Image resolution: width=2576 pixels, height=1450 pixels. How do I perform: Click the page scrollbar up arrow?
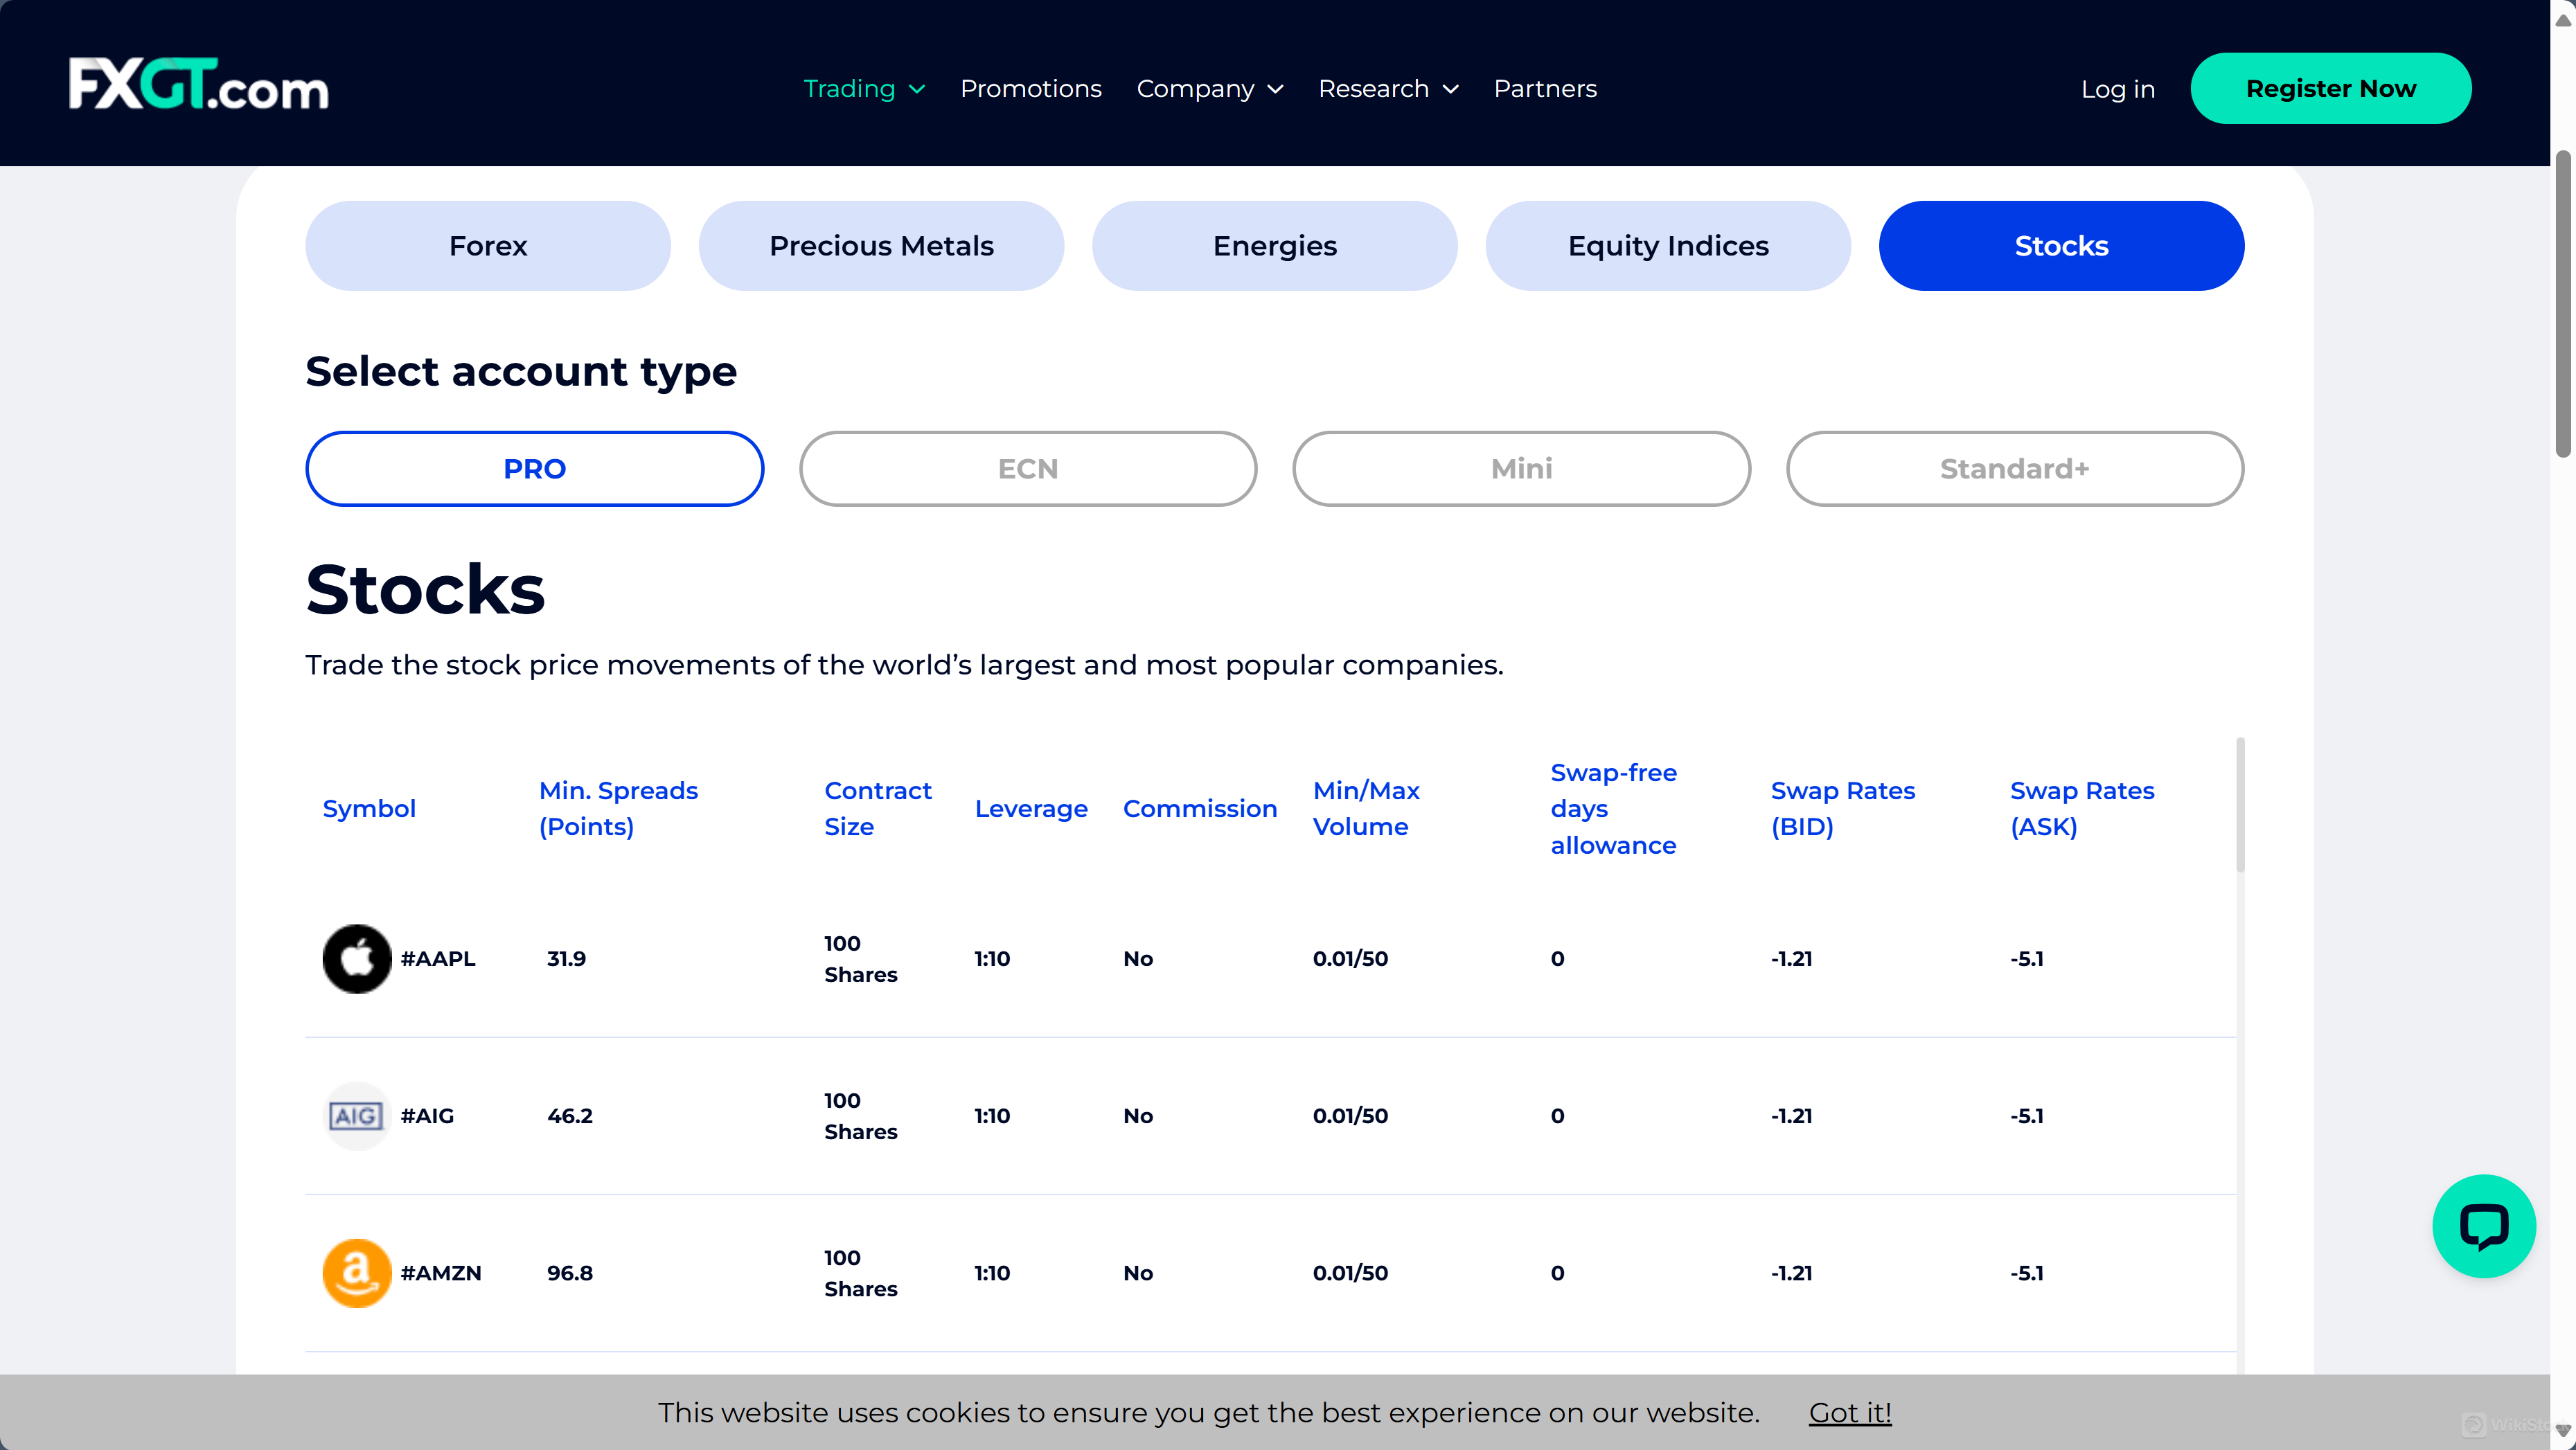point(2563,20)
